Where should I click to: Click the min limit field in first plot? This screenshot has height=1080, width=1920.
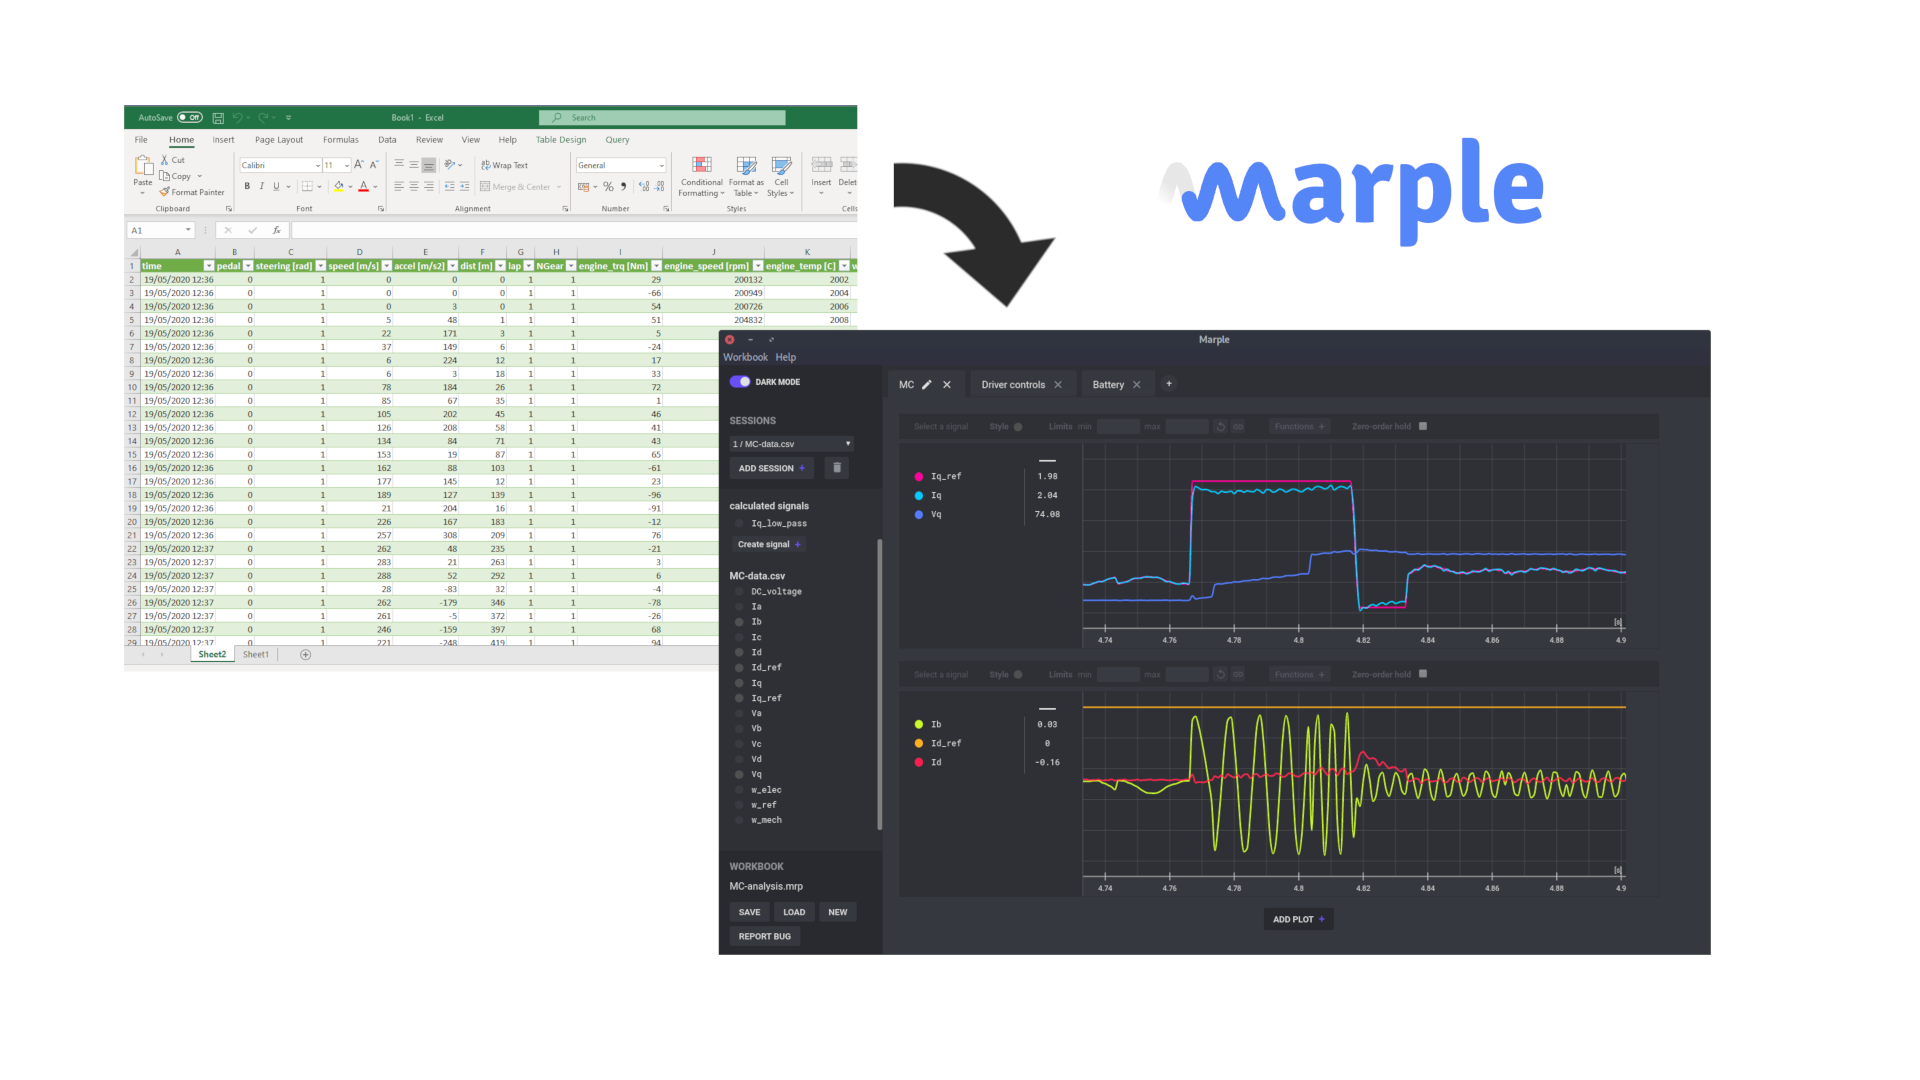1118,427
